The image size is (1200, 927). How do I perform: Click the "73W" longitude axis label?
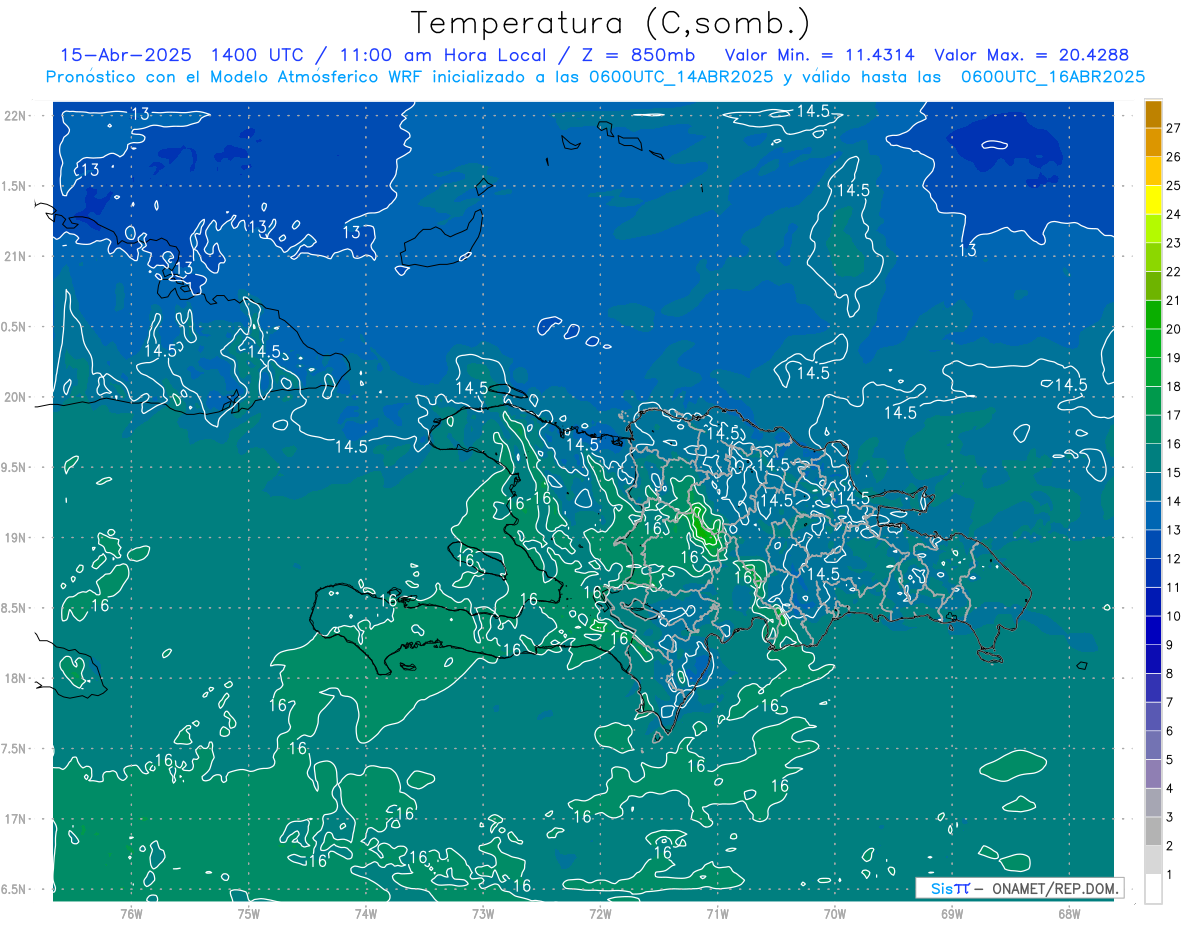pos(483,913)
